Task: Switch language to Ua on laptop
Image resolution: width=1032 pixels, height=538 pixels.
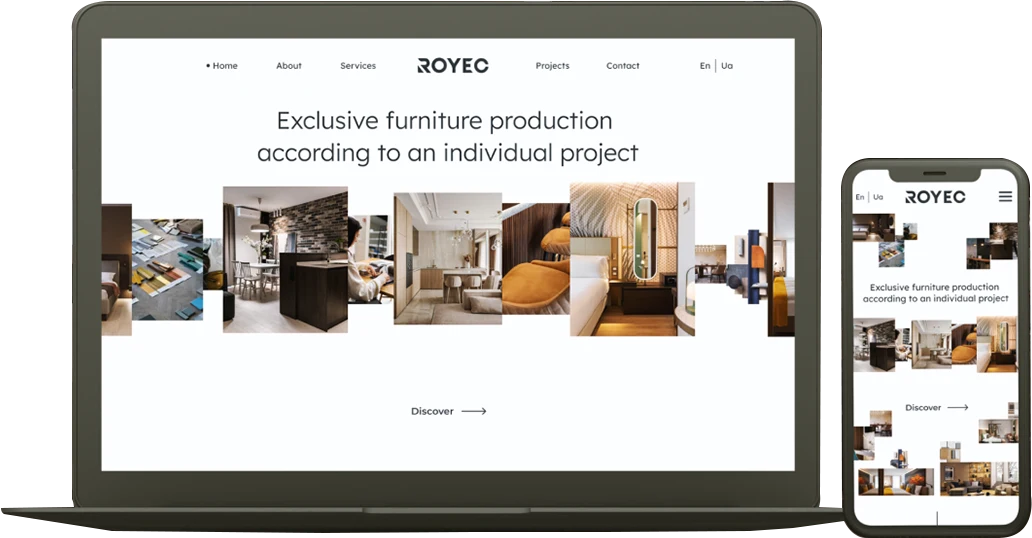Action: pos(727,66)
